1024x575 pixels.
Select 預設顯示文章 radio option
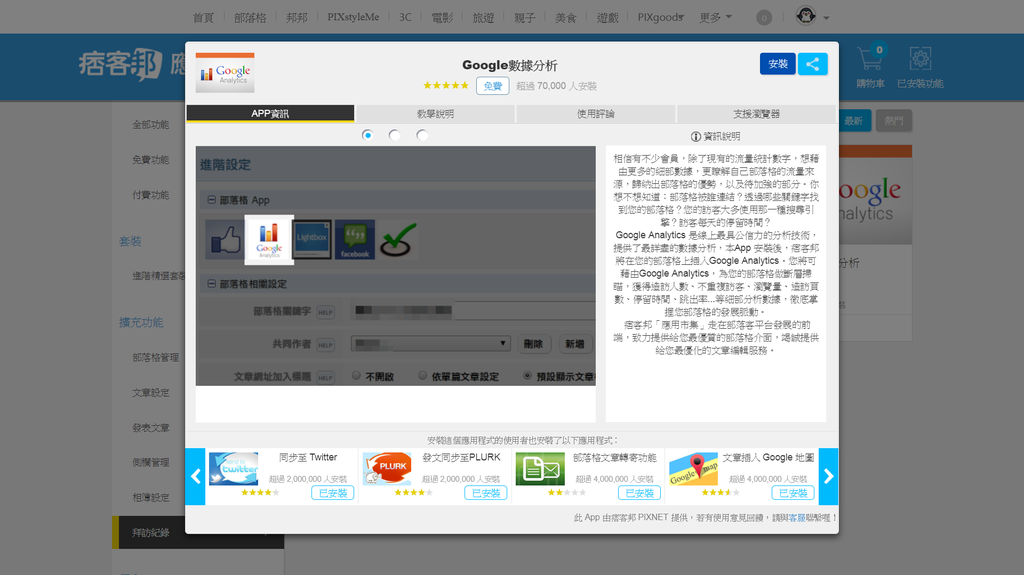click(x=528, y=376)
